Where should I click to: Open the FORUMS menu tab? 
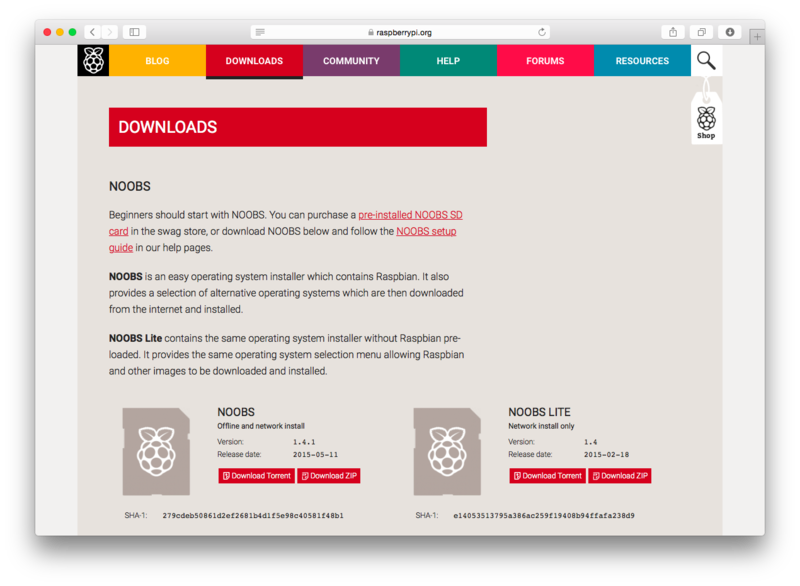point(545,61)
